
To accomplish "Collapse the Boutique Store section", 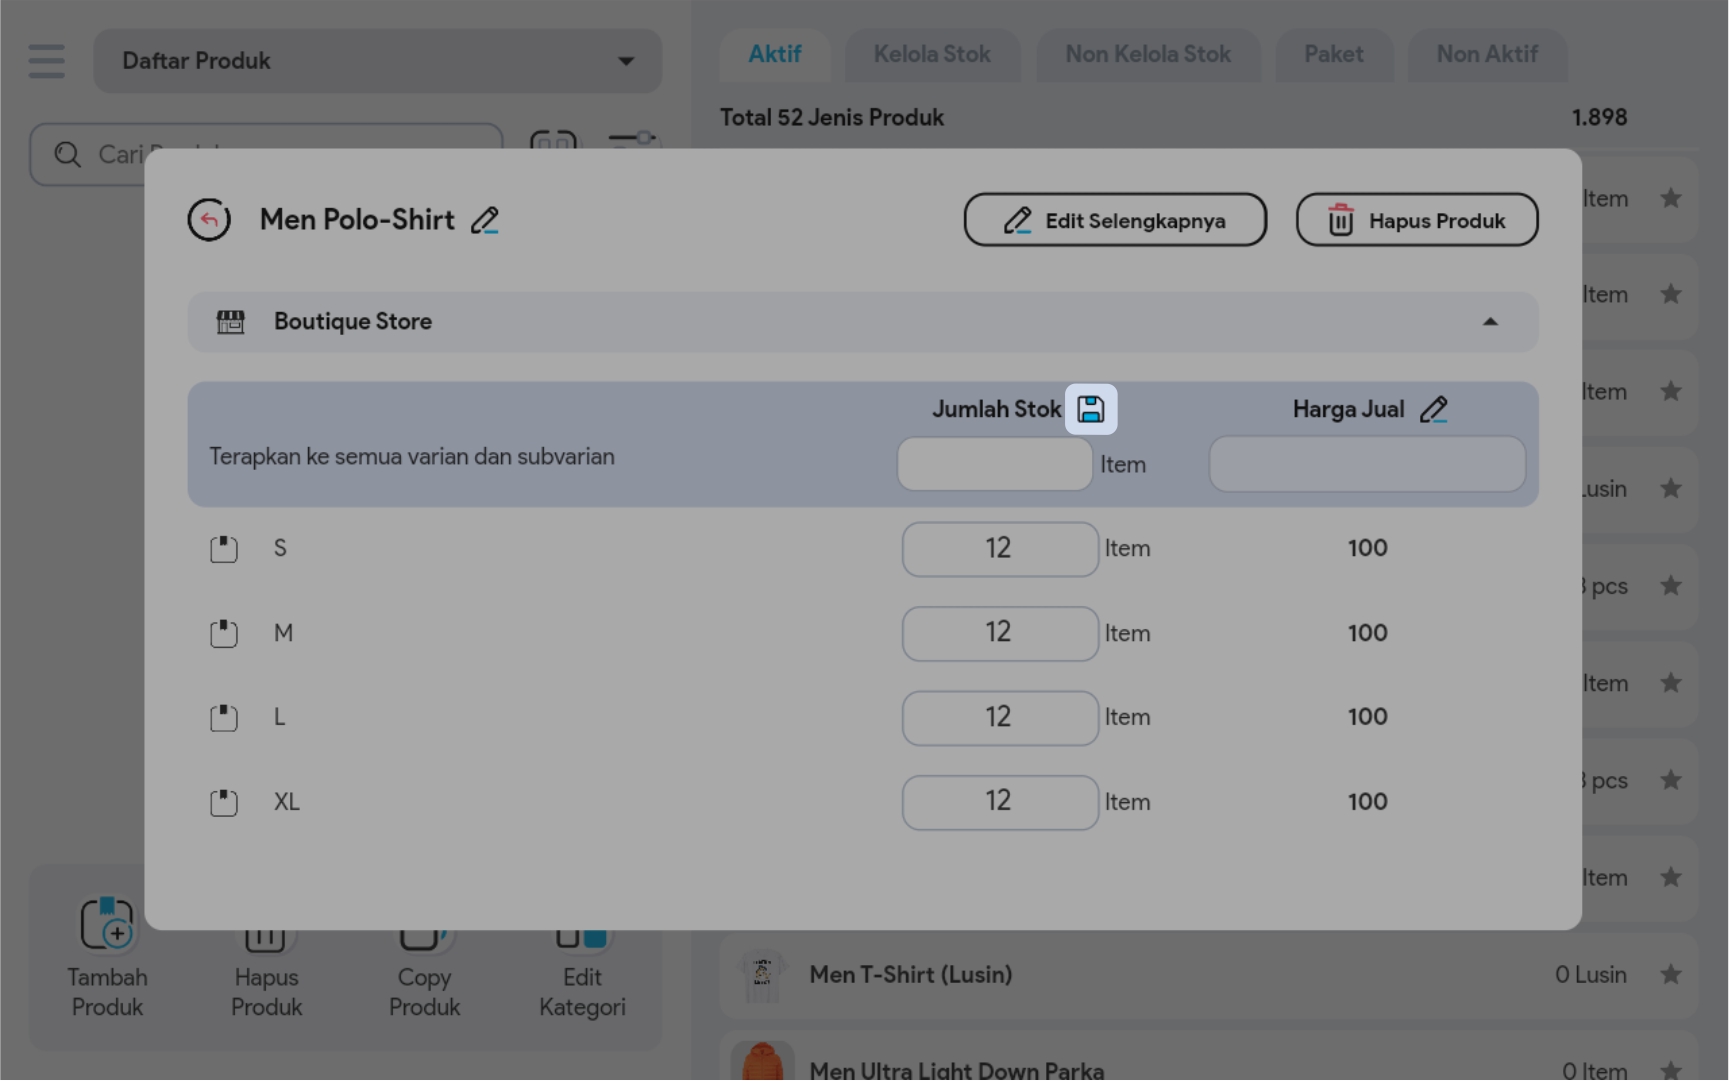I will click(1490, 322).
